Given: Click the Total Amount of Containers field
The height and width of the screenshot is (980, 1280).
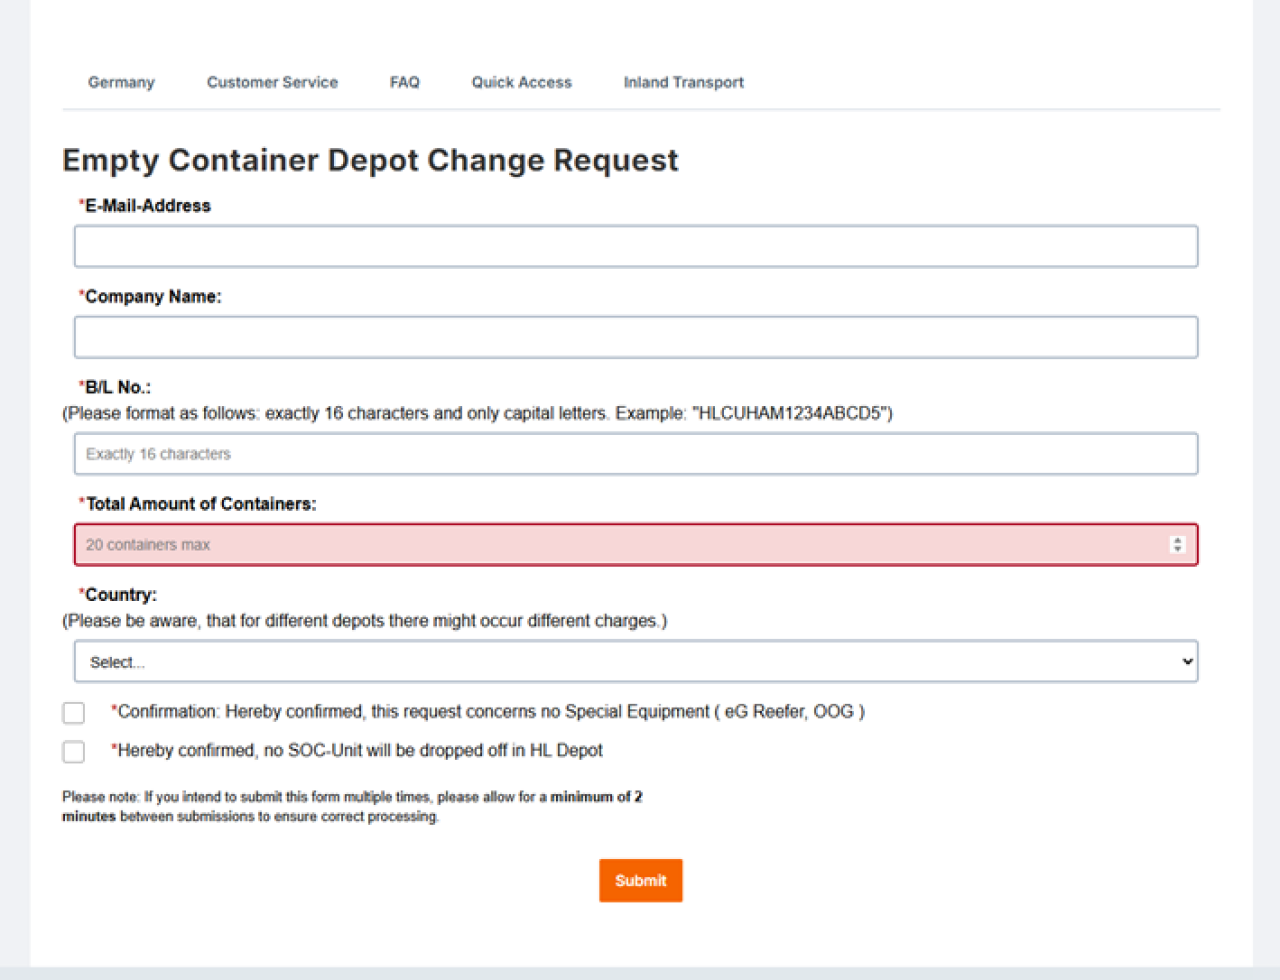Looking at the screenshot, I should [x=620, y=545].
